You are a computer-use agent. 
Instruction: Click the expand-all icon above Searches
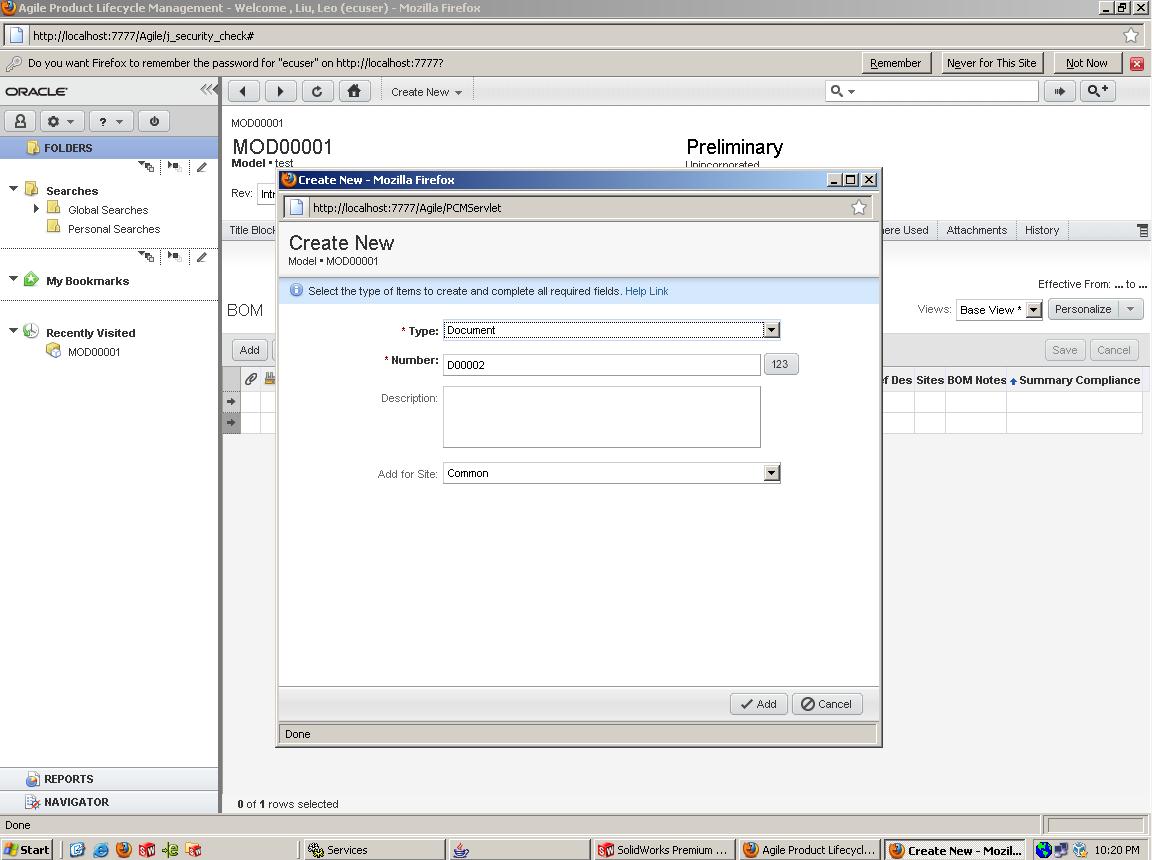(146, 167)
